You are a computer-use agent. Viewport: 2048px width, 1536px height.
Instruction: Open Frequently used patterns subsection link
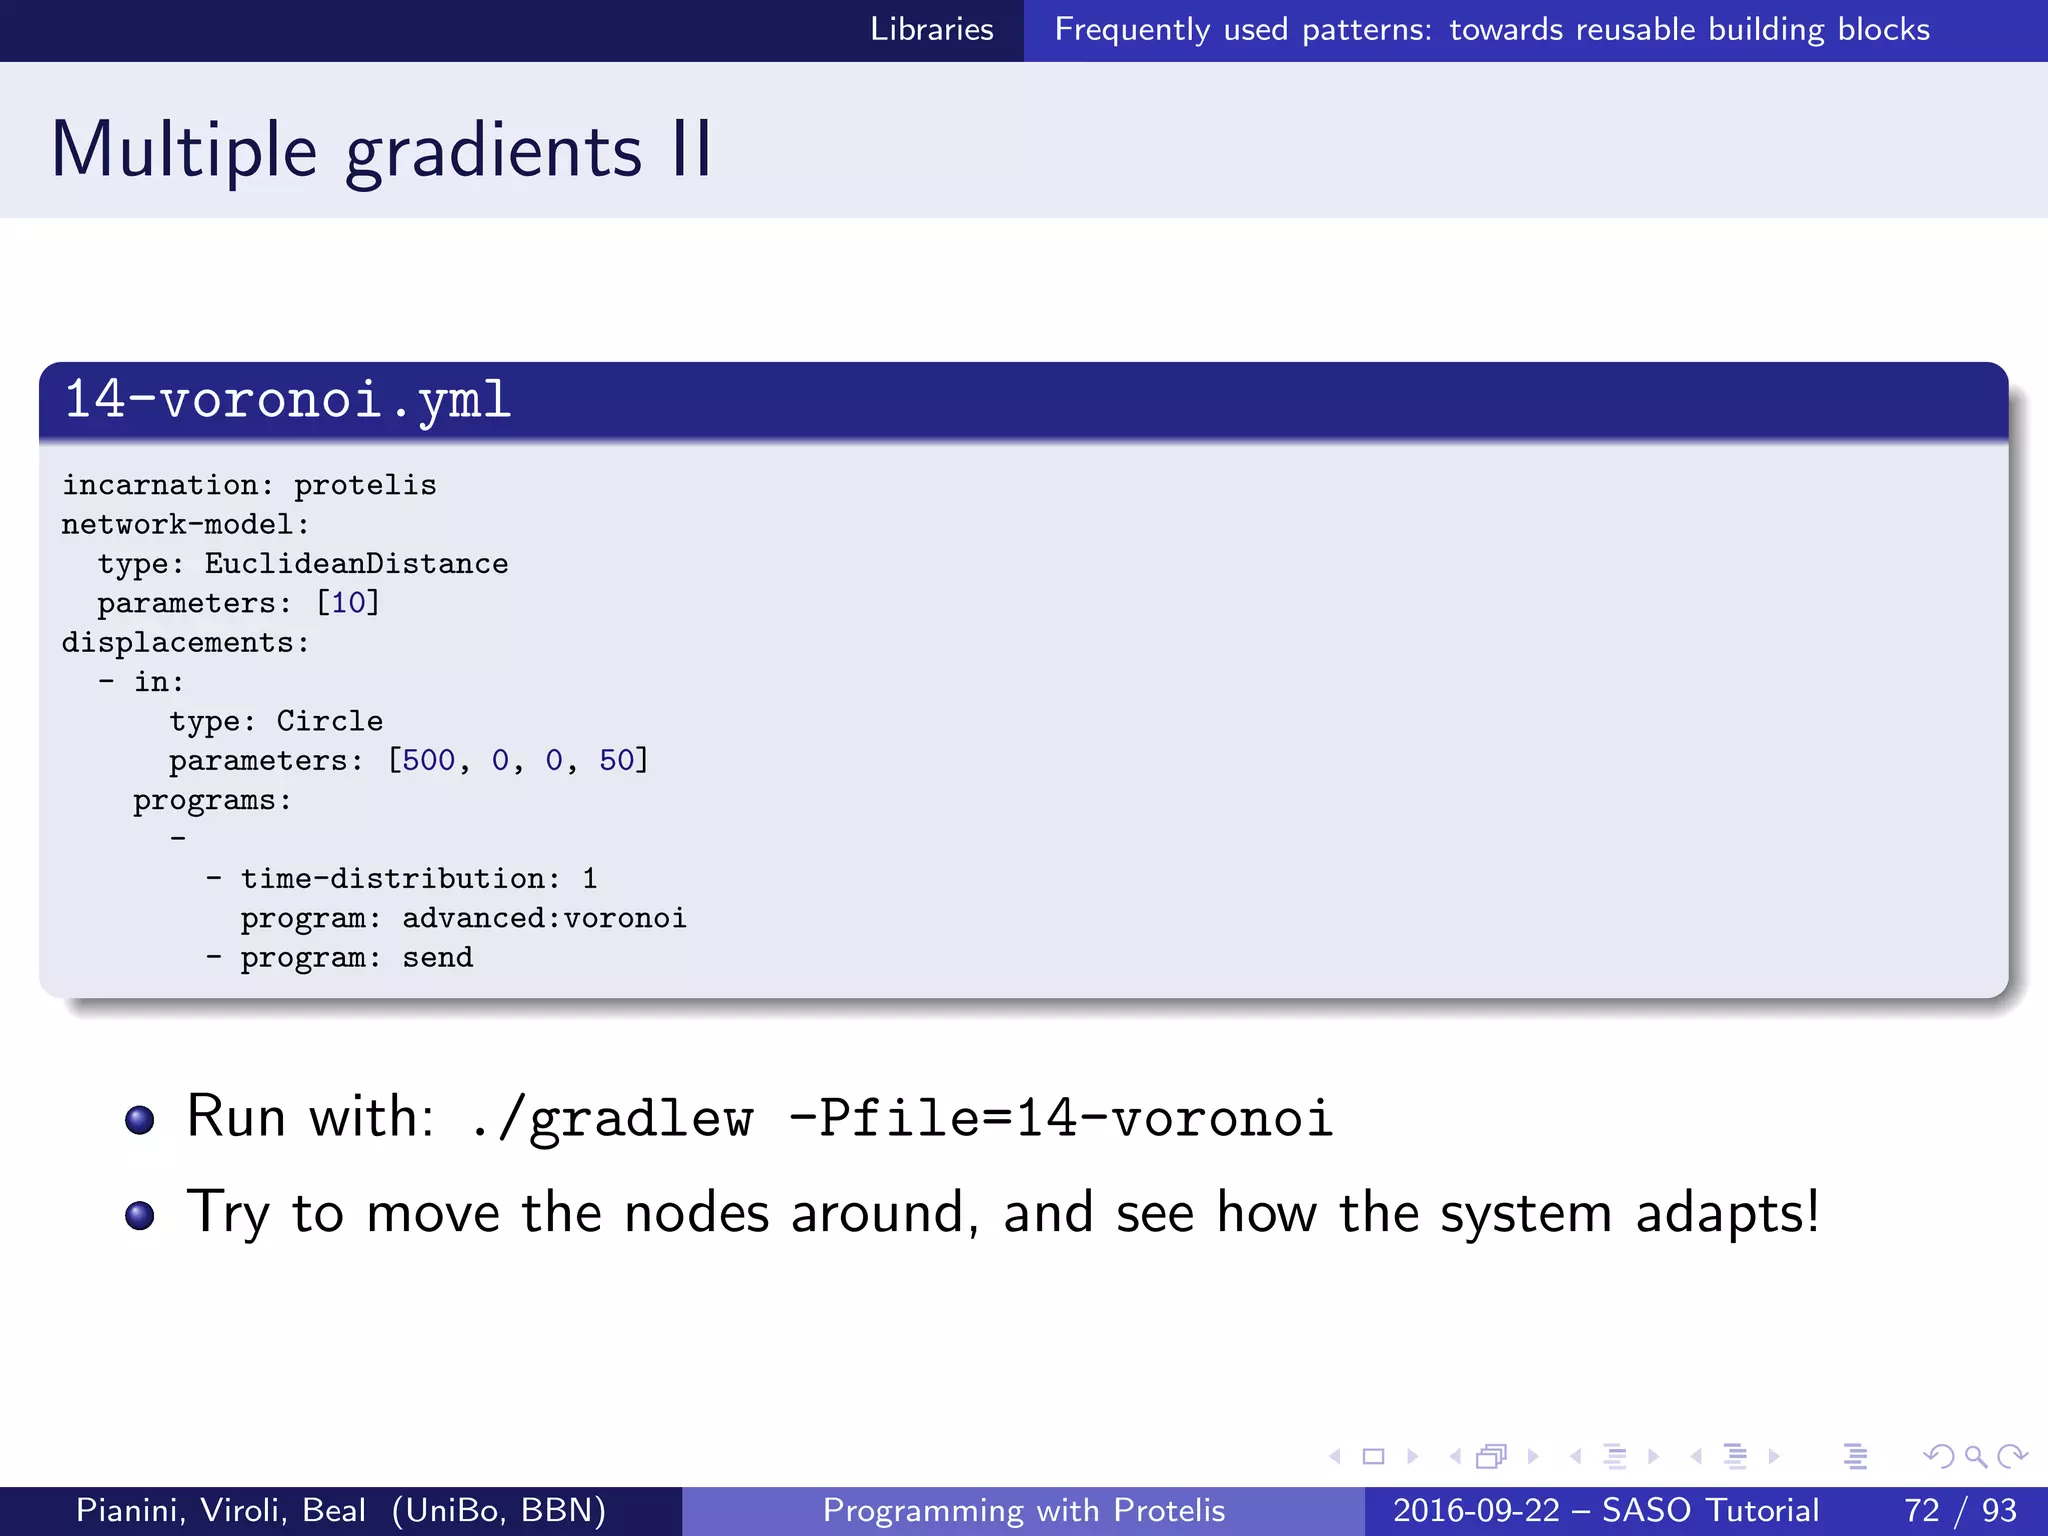point(1491,30)
